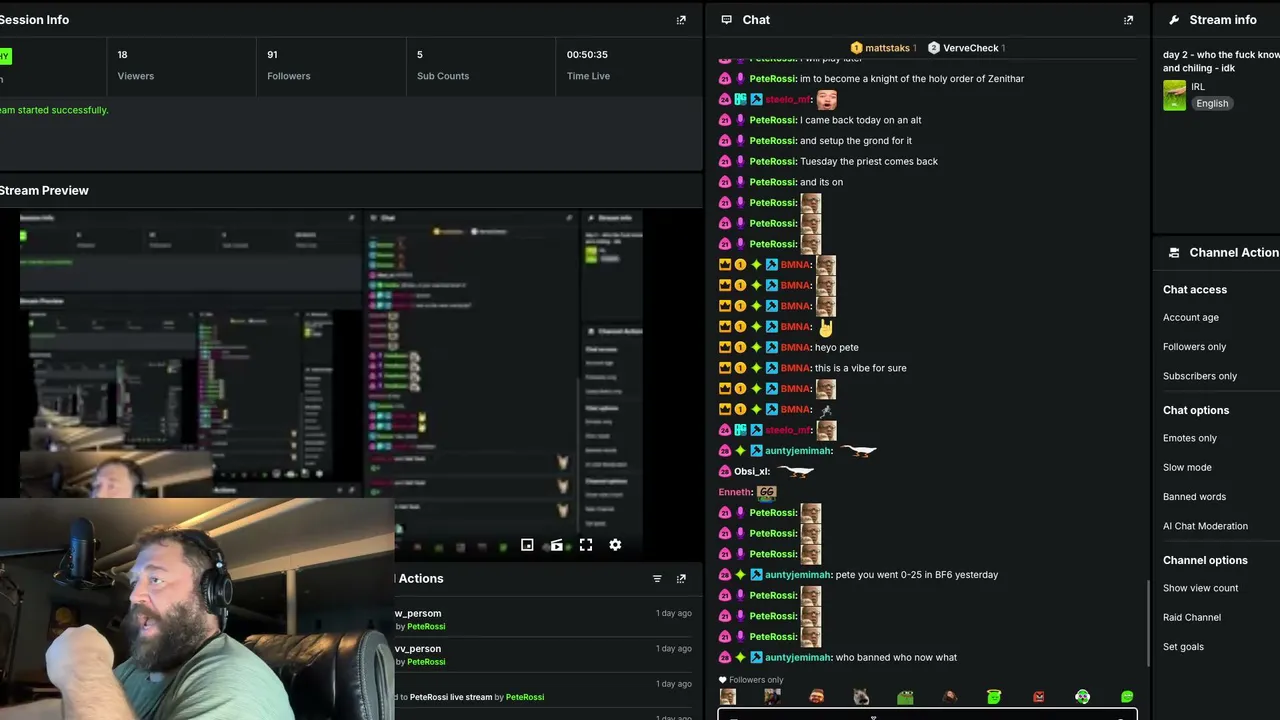Click username in 'holy order of Zenithar' message
Screen dimensions: 1280x720
coord(773,79)
